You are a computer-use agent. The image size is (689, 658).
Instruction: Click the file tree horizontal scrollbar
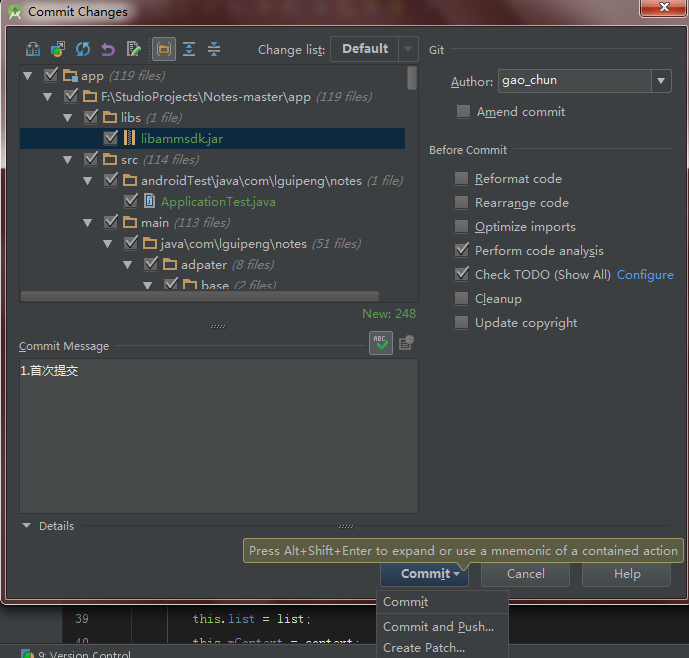199,296
